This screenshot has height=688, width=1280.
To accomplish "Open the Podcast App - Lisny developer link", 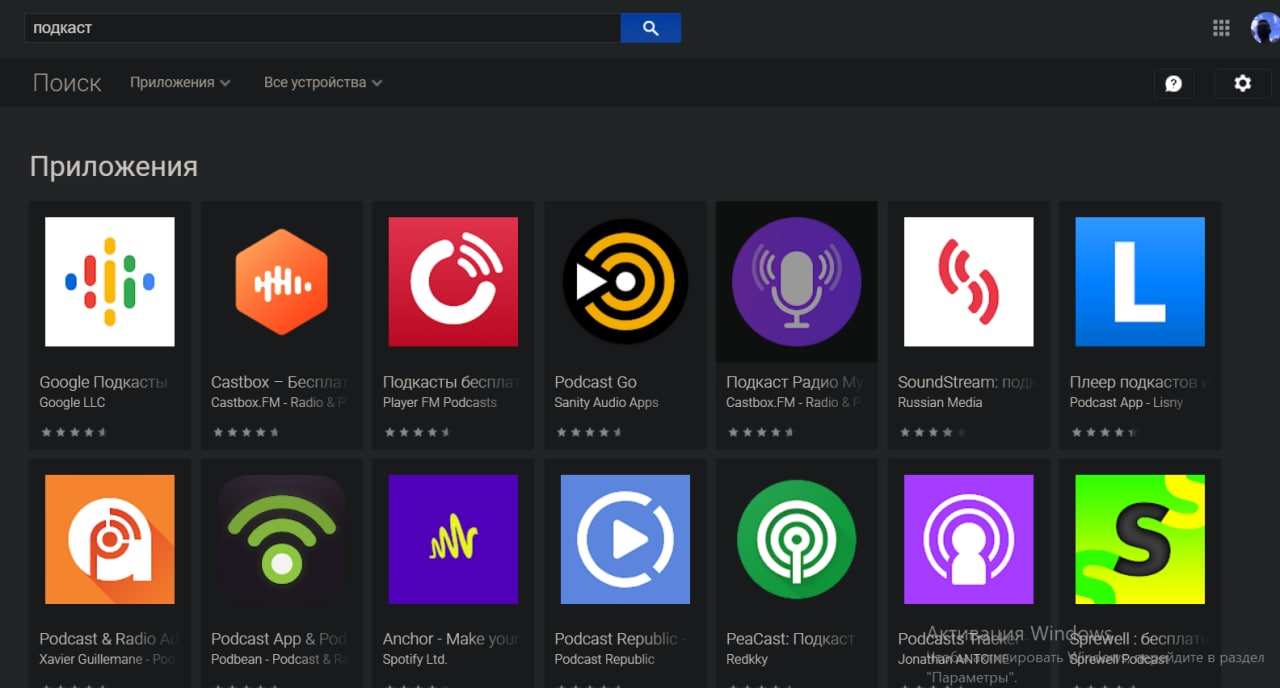I will click(1126, 402).
